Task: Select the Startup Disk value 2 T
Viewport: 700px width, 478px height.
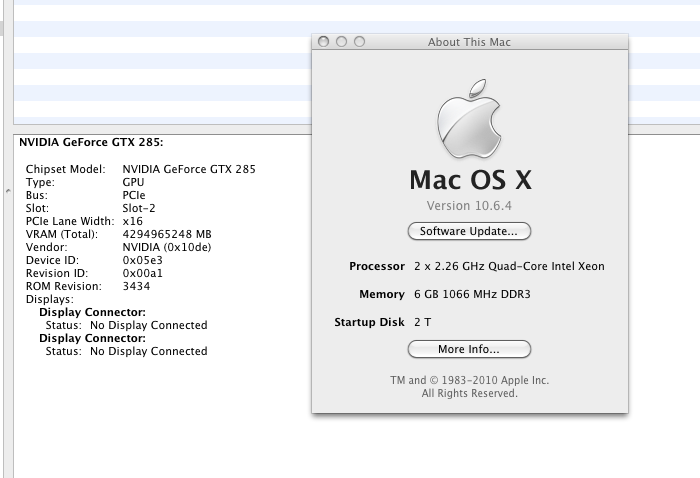Action: click(x=422, y=322)
